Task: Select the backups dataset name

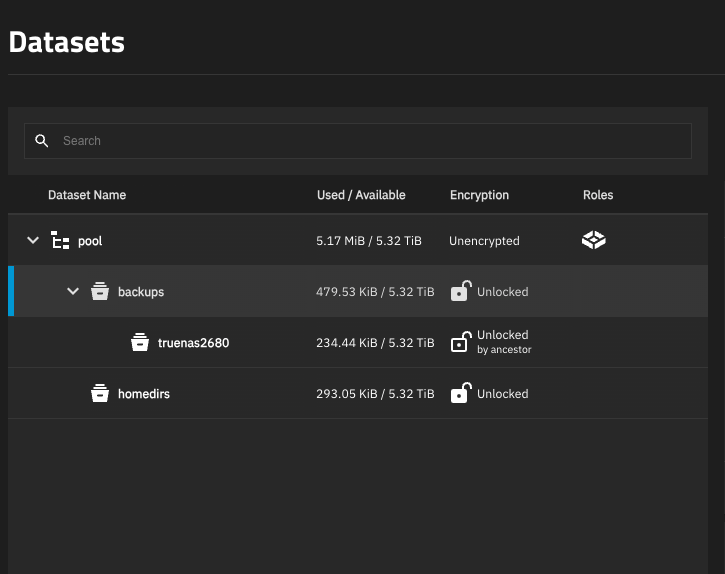Action: click(141, 292)
